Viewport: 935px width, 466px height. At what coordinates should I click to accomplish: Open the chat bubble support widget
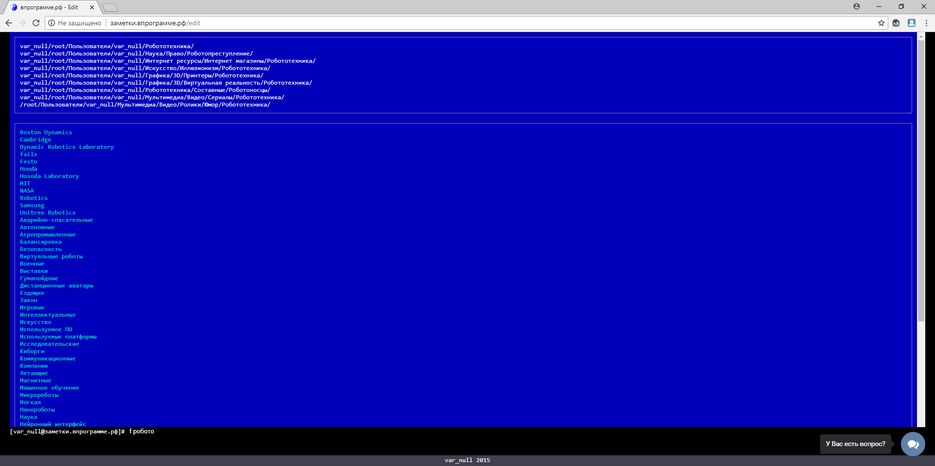pyautogui.click(x=912, y=444)
